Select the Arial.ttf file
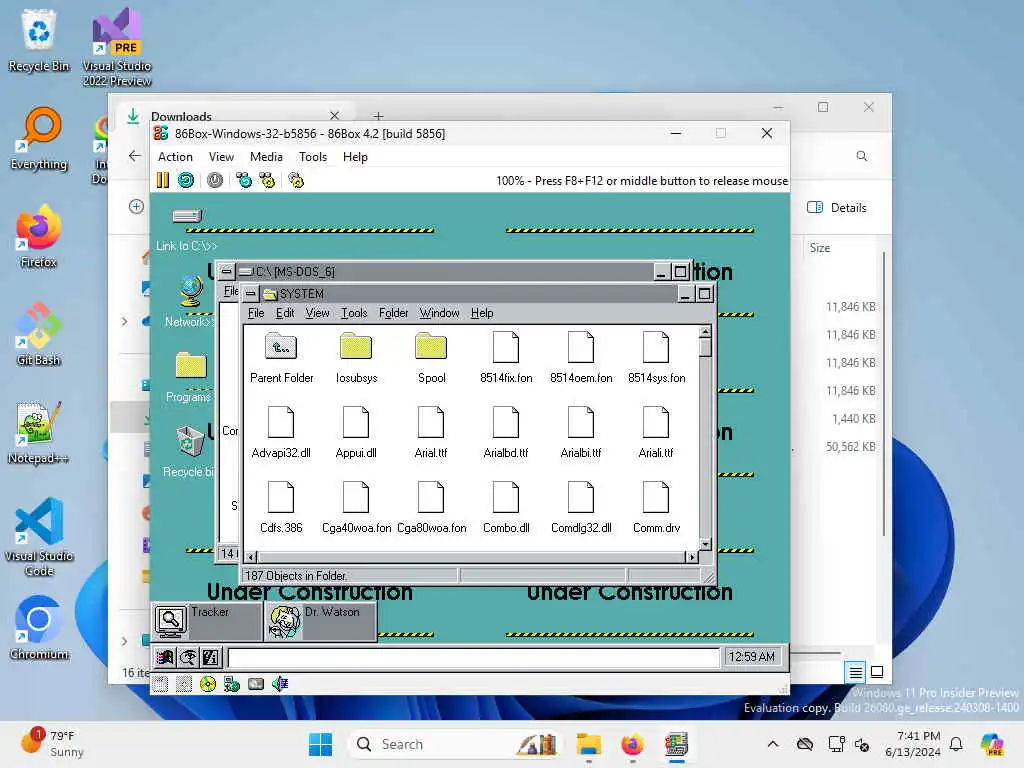 (x=431, y=432)
